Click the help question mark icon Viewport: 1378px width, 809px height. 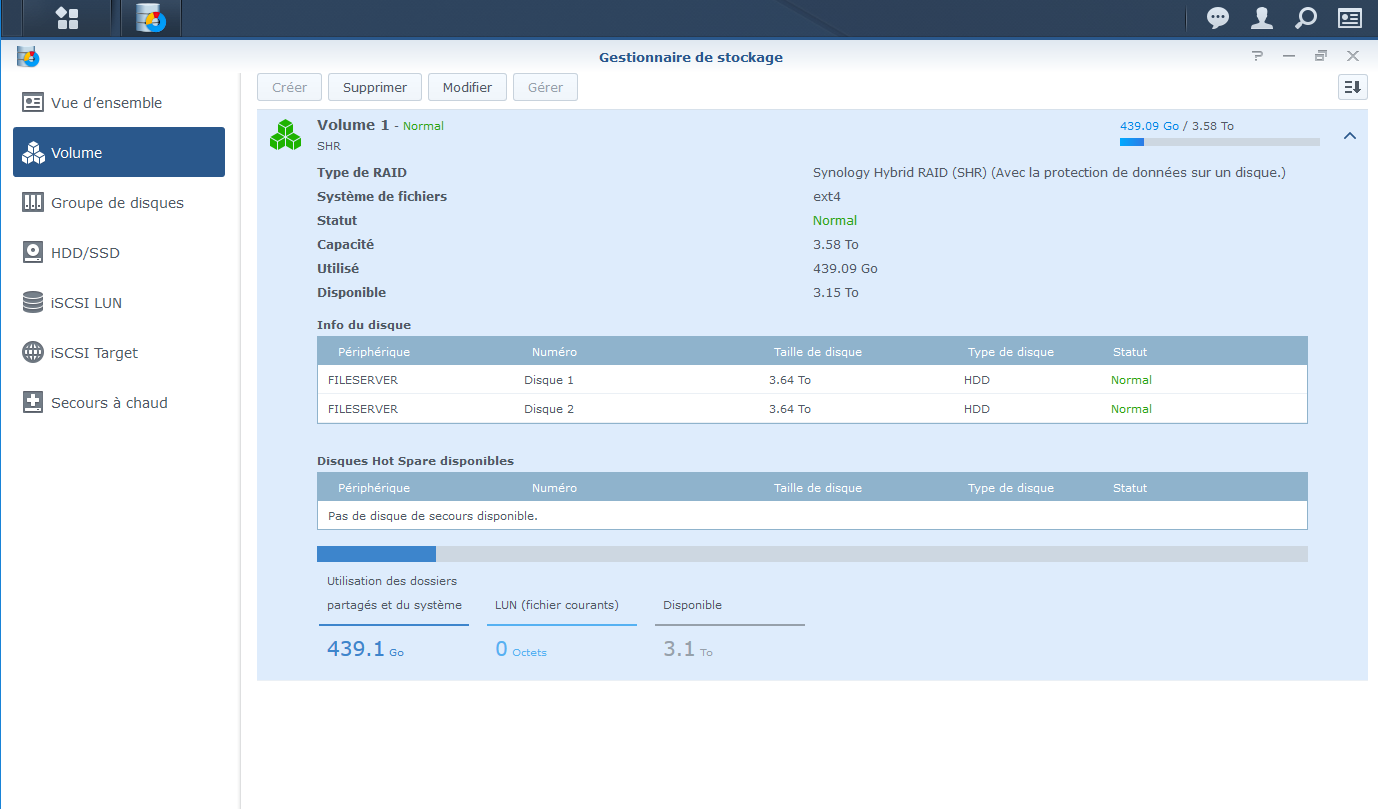(1257, 57)
